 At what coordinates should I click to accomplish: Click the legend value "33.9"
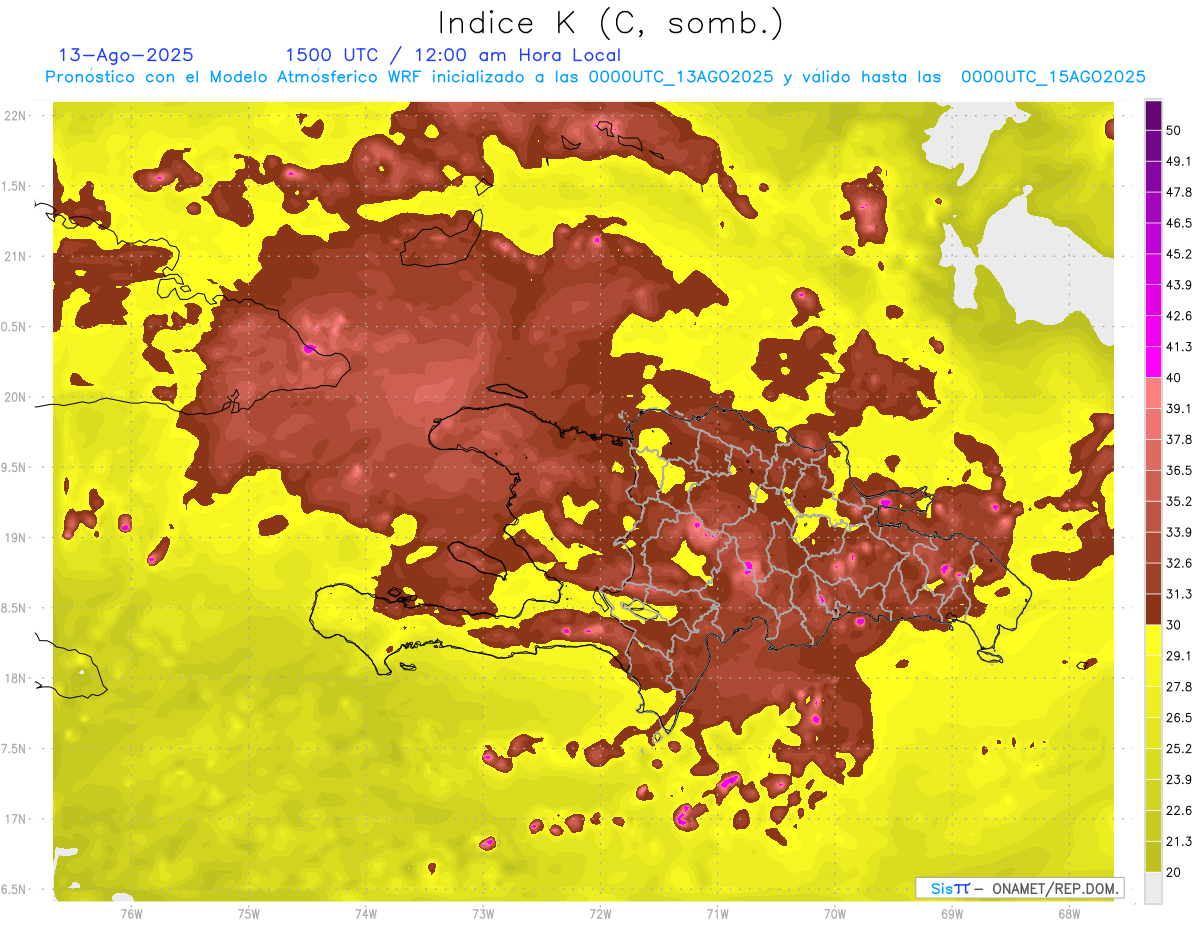[x=1178, y=532]
